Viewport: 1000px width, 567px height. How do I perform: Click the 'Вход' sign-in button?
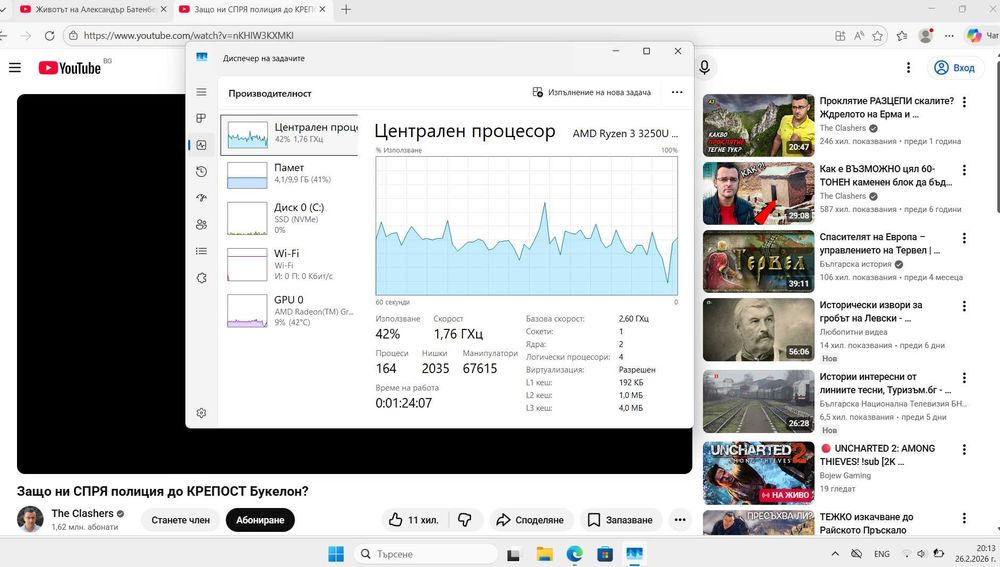coord(955,68)
